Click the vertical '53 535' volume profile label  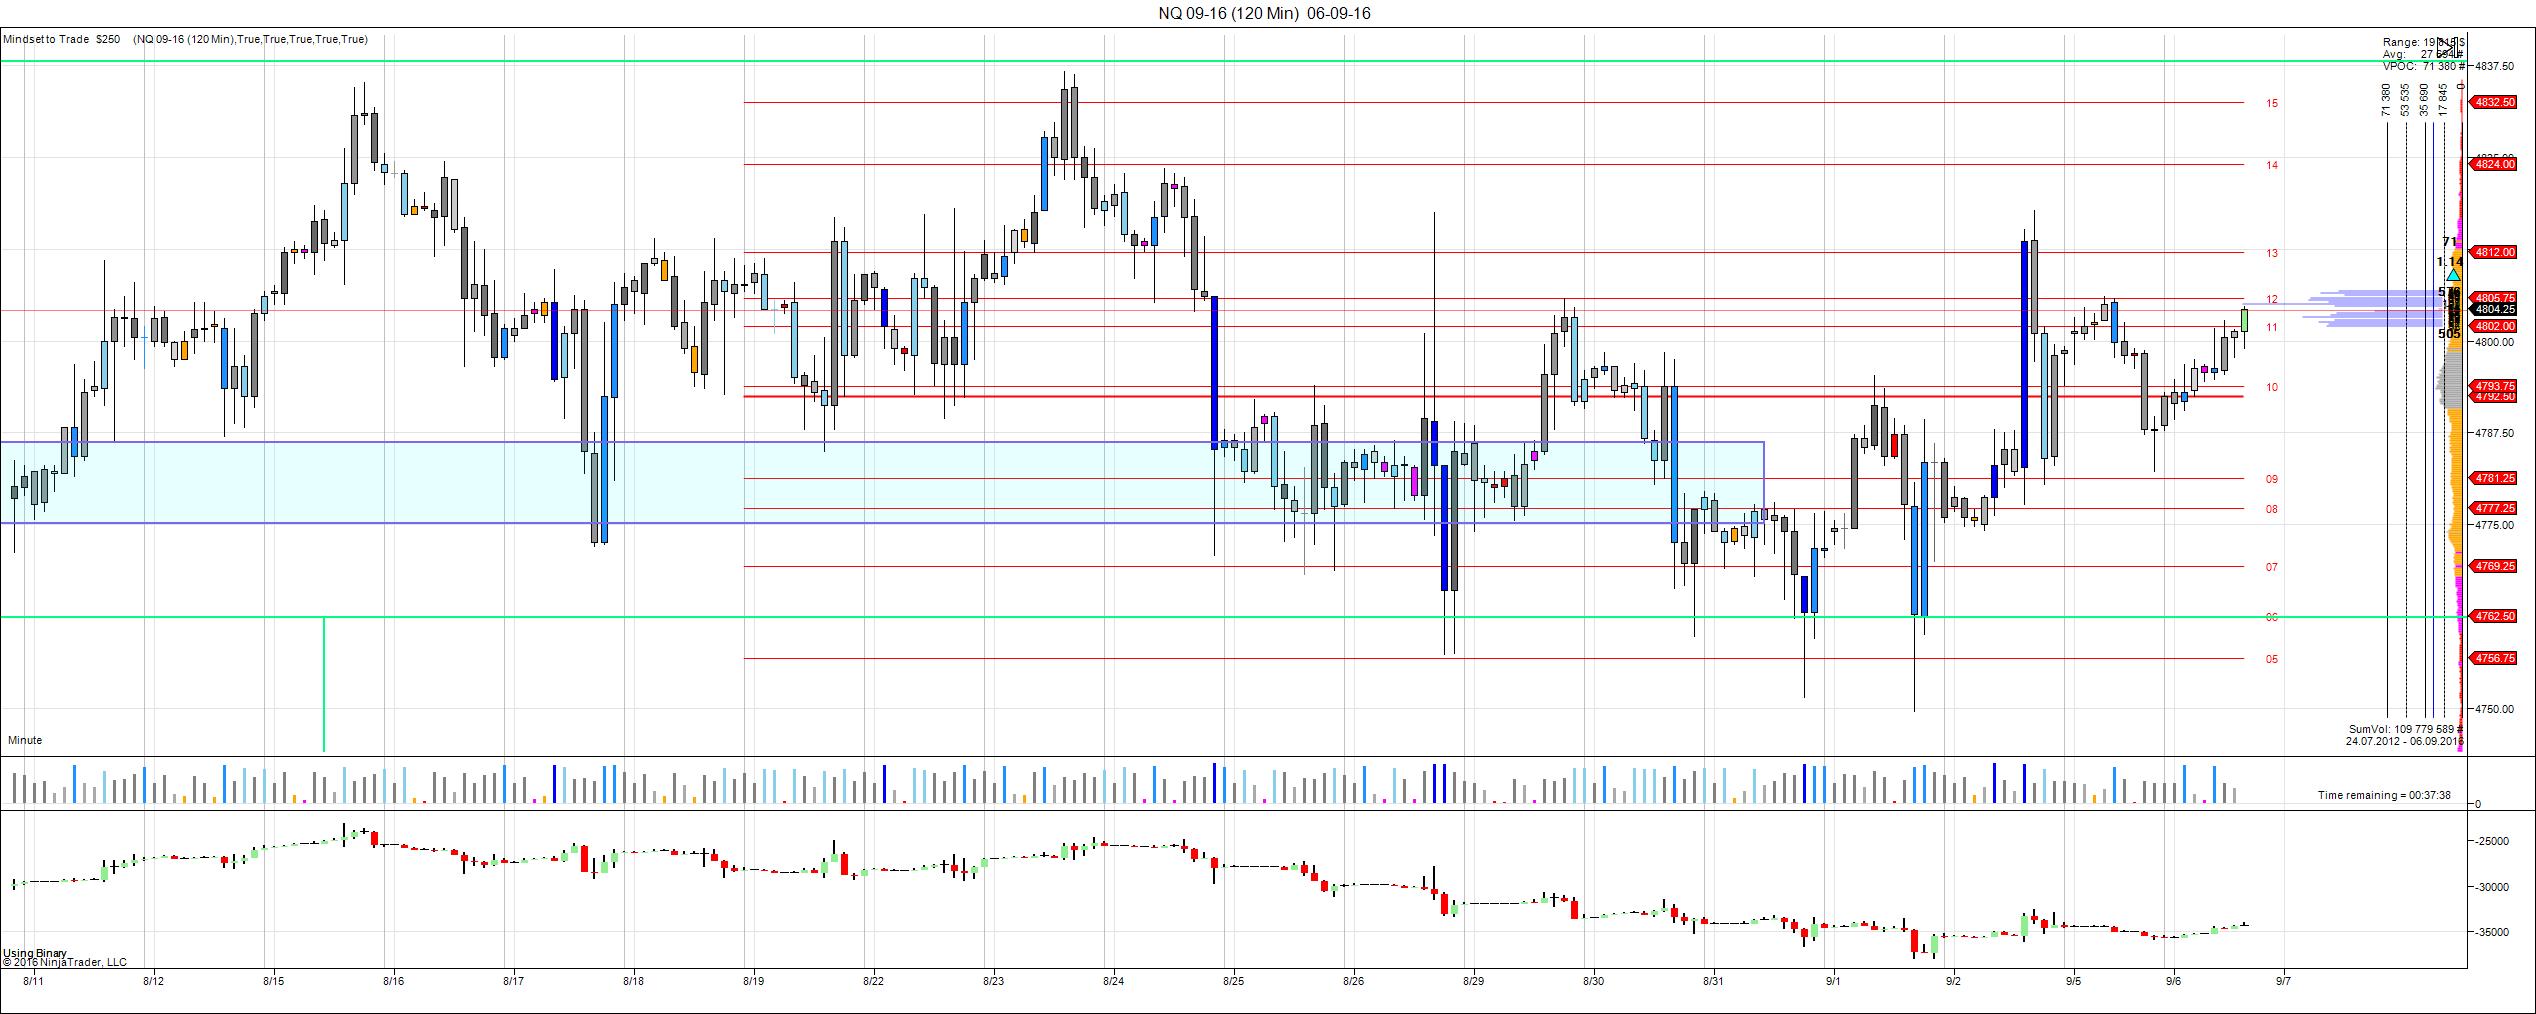click(2405, 100)
